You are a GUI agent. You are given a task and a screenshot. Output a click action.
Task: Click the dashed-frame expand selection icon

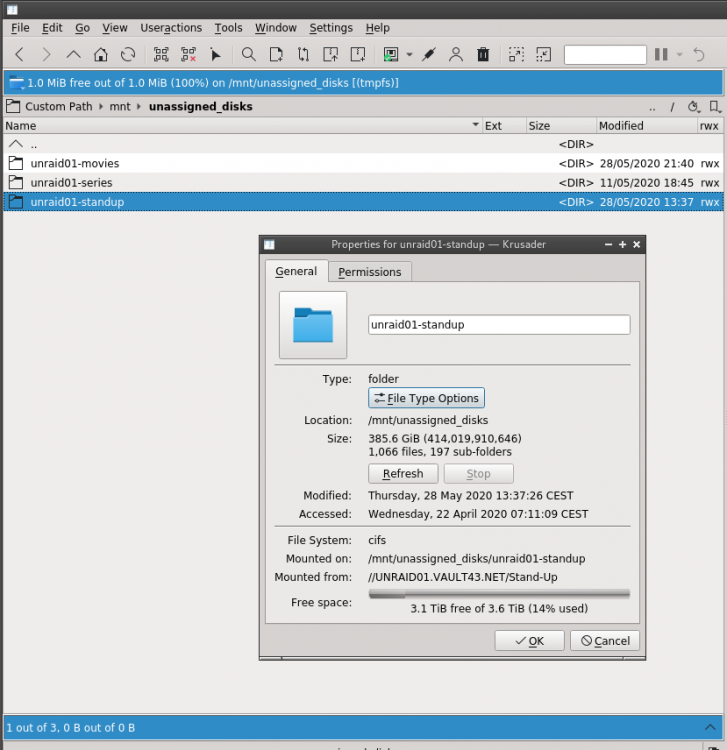click(x=517, y=55)
